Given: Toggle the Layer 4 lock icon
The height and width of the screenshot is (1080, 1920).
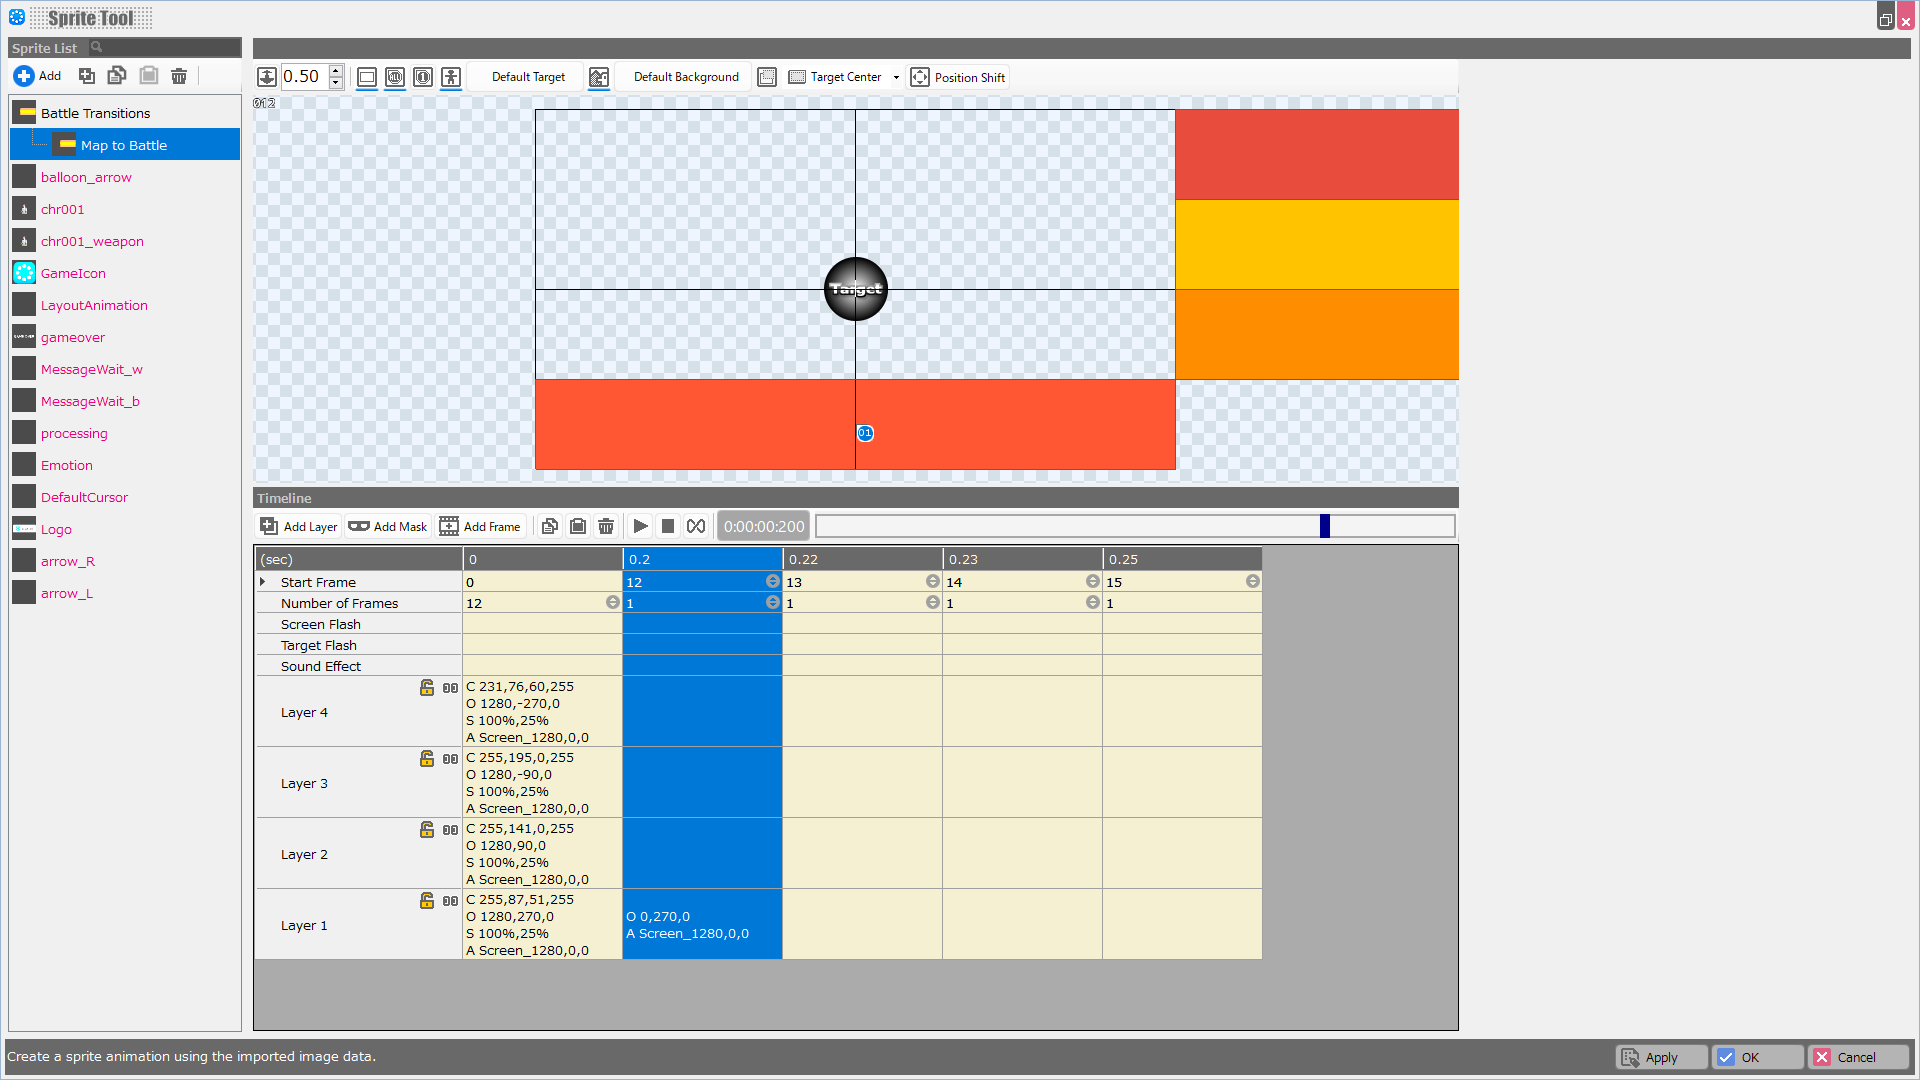Looking at the screenshot, I should coord(427,688).
